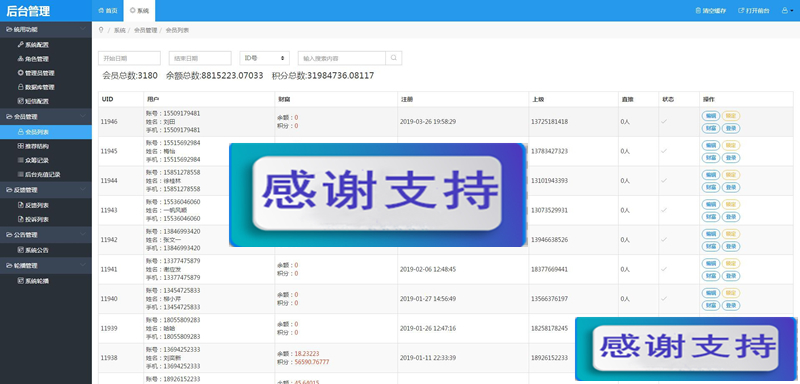Click 登录 button for UID 11943
The image size is (800, 384).
tap(731, 217)
